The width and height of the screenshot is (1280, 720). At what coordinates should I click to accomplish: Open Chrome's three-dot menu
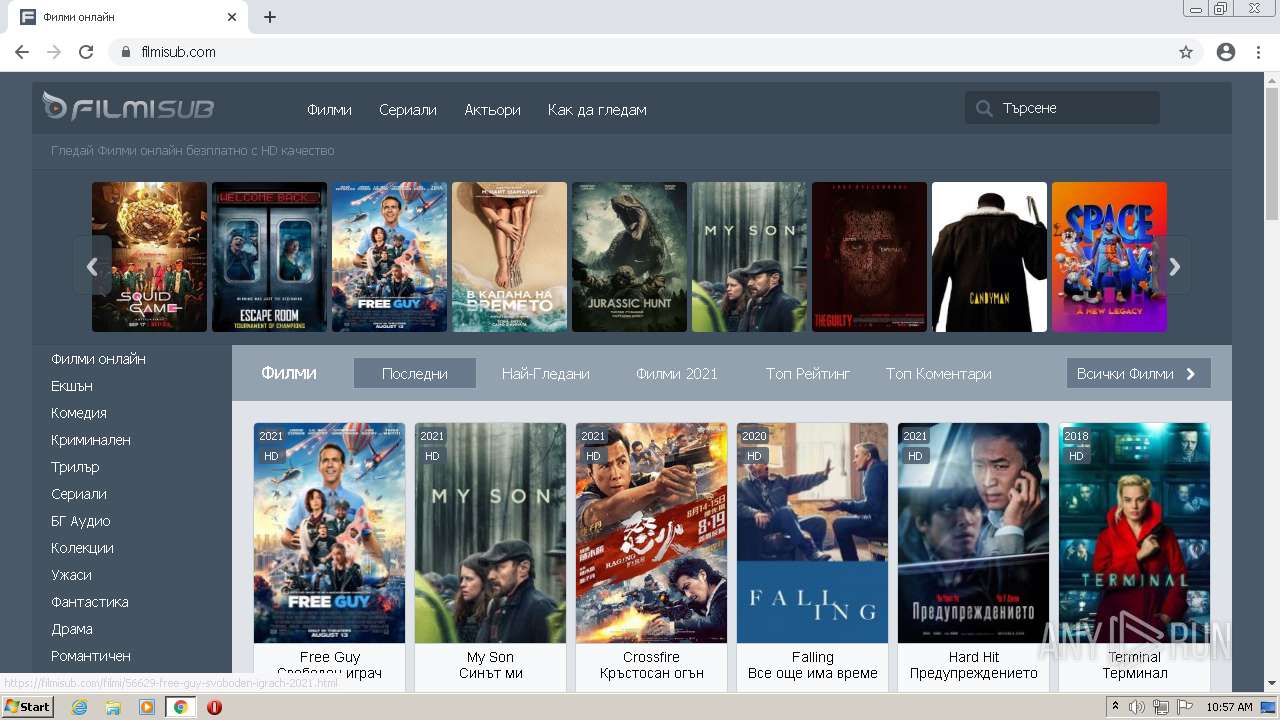[1258, 52]
